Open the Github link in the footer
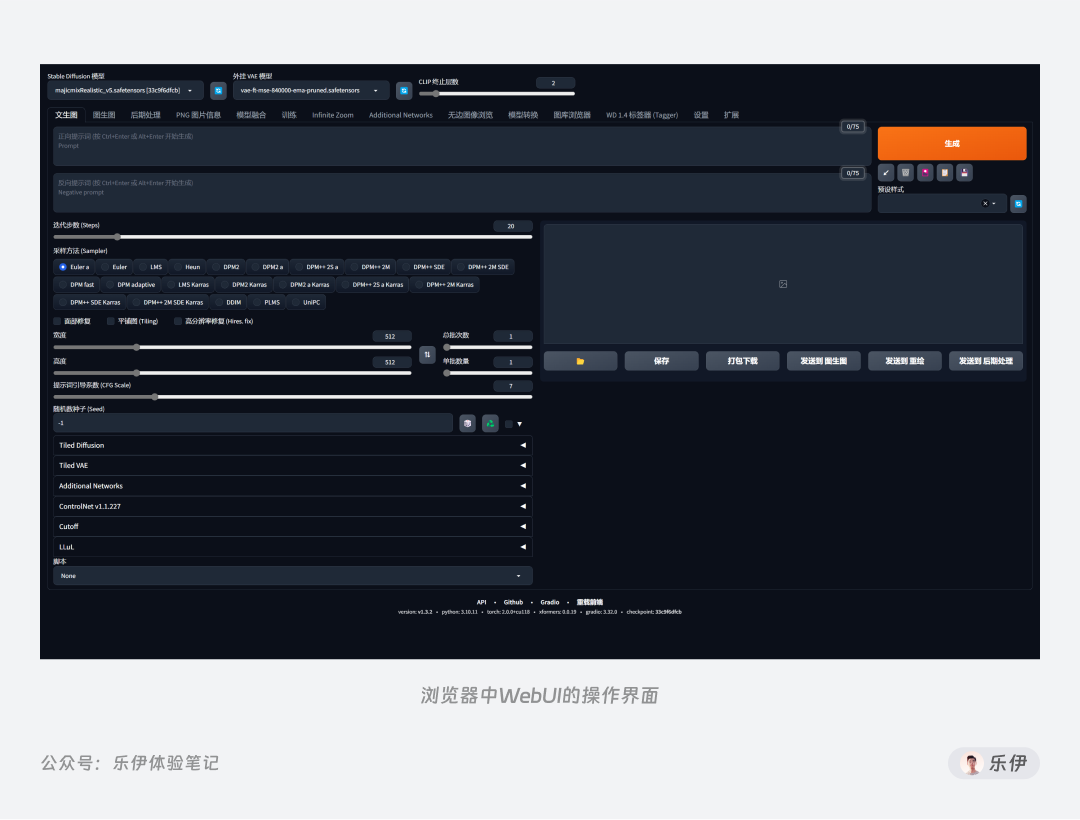Viewport: 1080px width, 820px height. (513, 601)
